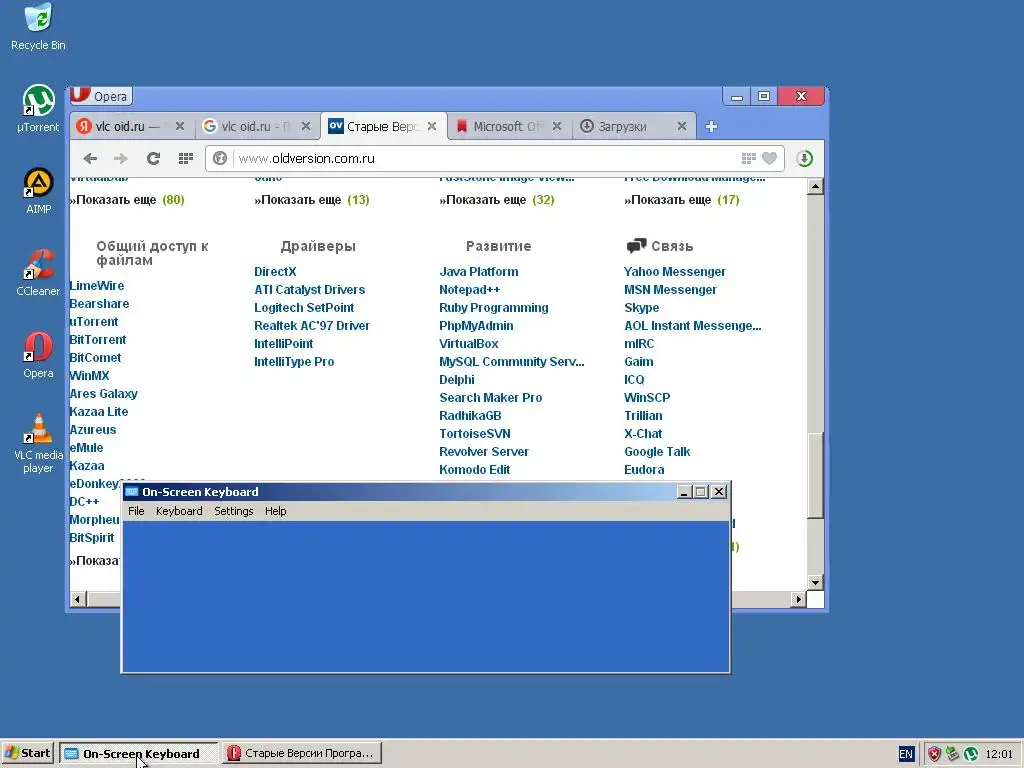This screenshot has width=1024, height=768.
Task: Open the BitTorrent link
Action: [98, 340]
